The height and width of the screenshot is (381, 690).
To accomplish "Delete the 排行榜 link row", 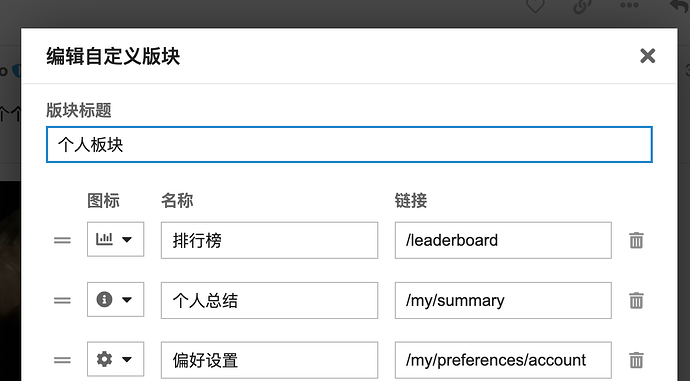I will (x=636, y=241).
